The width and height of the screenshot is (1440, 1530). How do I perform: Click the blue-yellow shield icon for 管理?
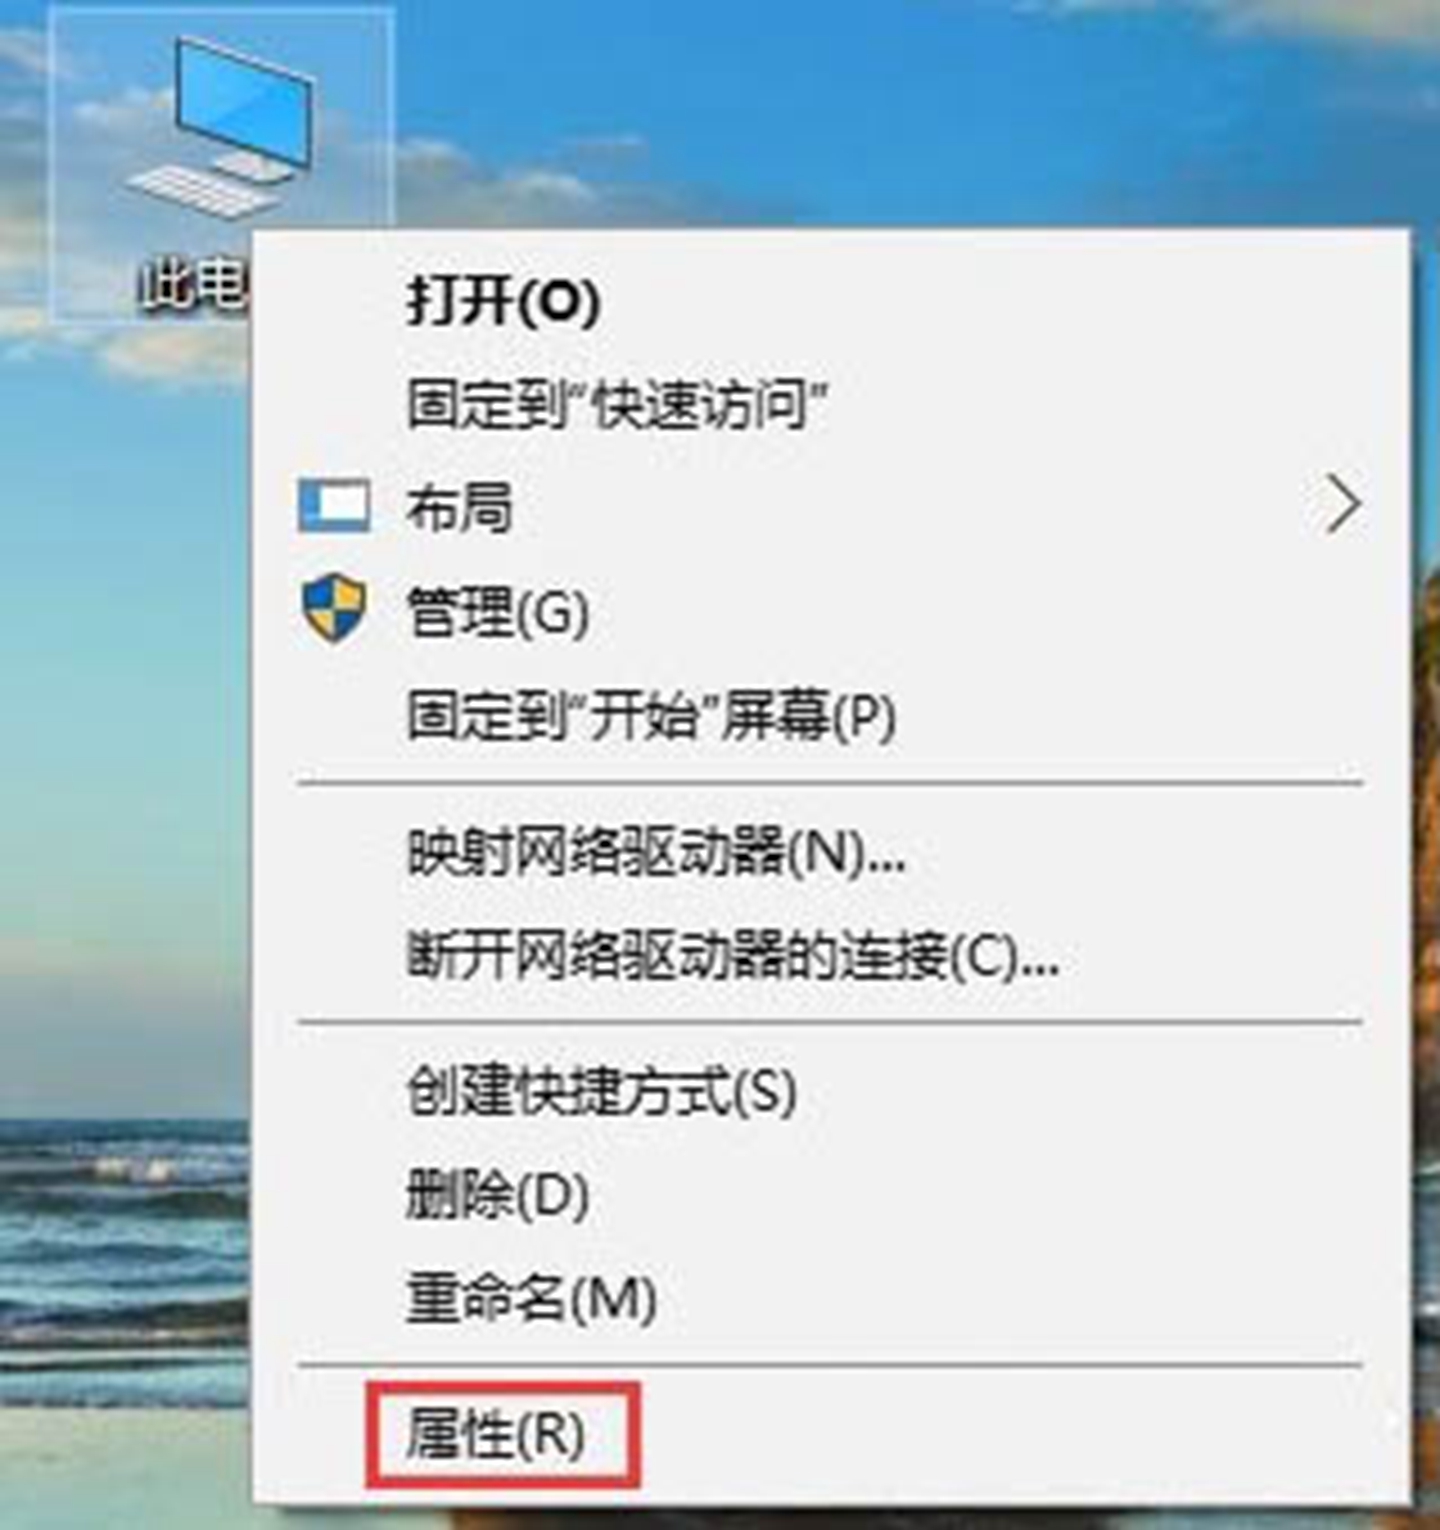point(334,608)
